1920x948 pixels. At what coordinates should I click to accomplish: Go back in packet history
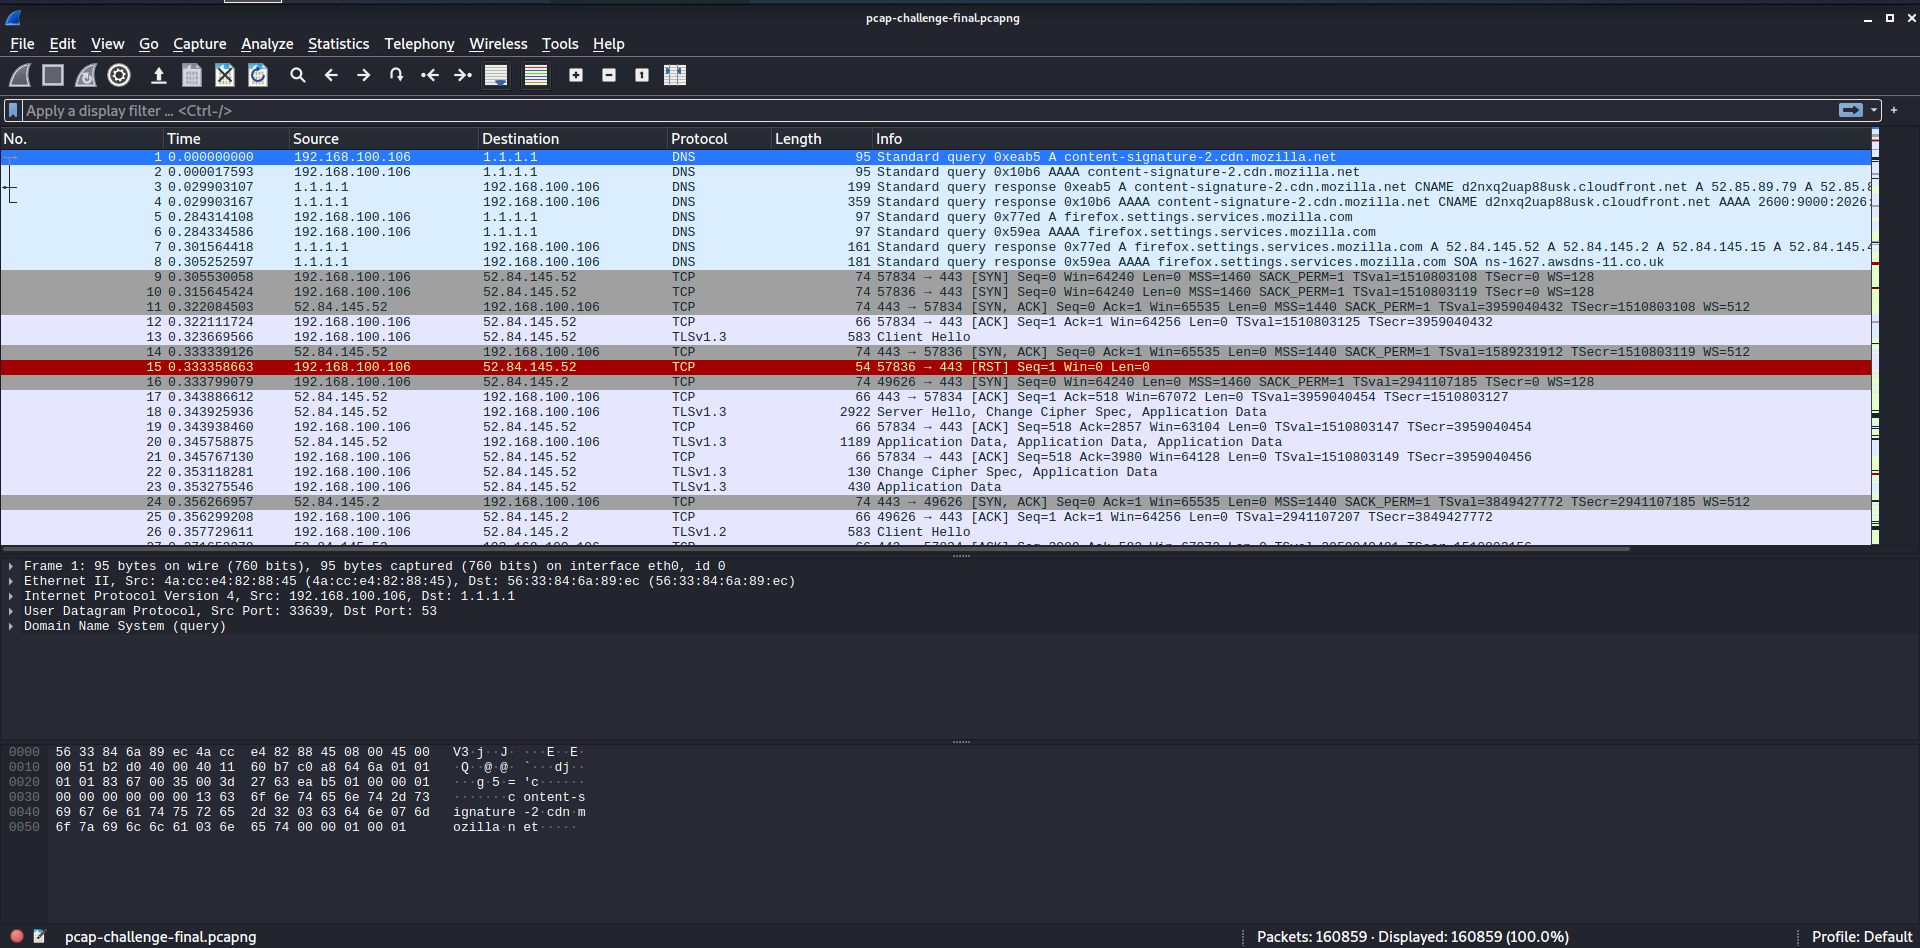(331, 75)
